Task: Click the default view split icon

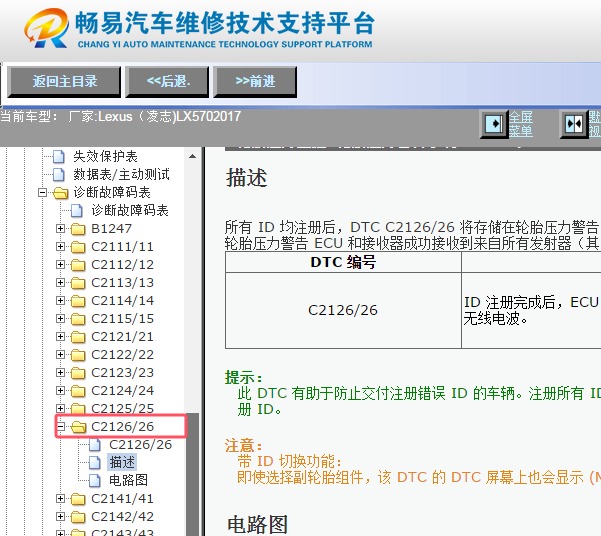Action: pyautogui.click(x=574, y=124)
